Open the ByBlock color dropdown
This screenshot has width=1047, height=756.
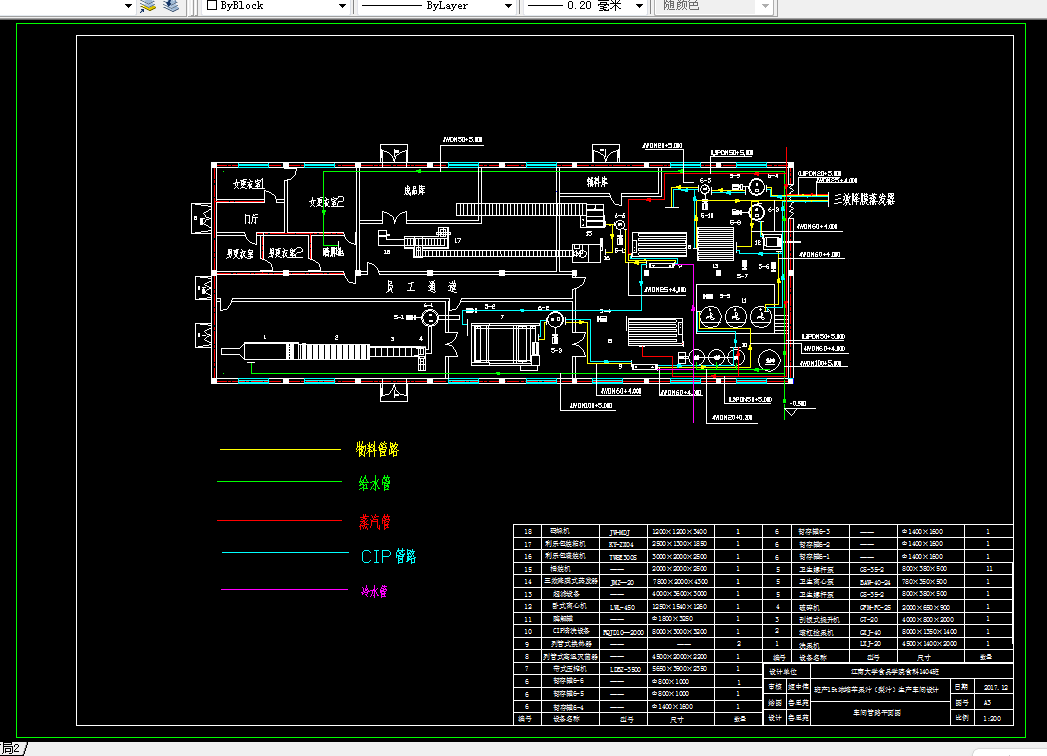pyautogui.click(x=342, y=6)
